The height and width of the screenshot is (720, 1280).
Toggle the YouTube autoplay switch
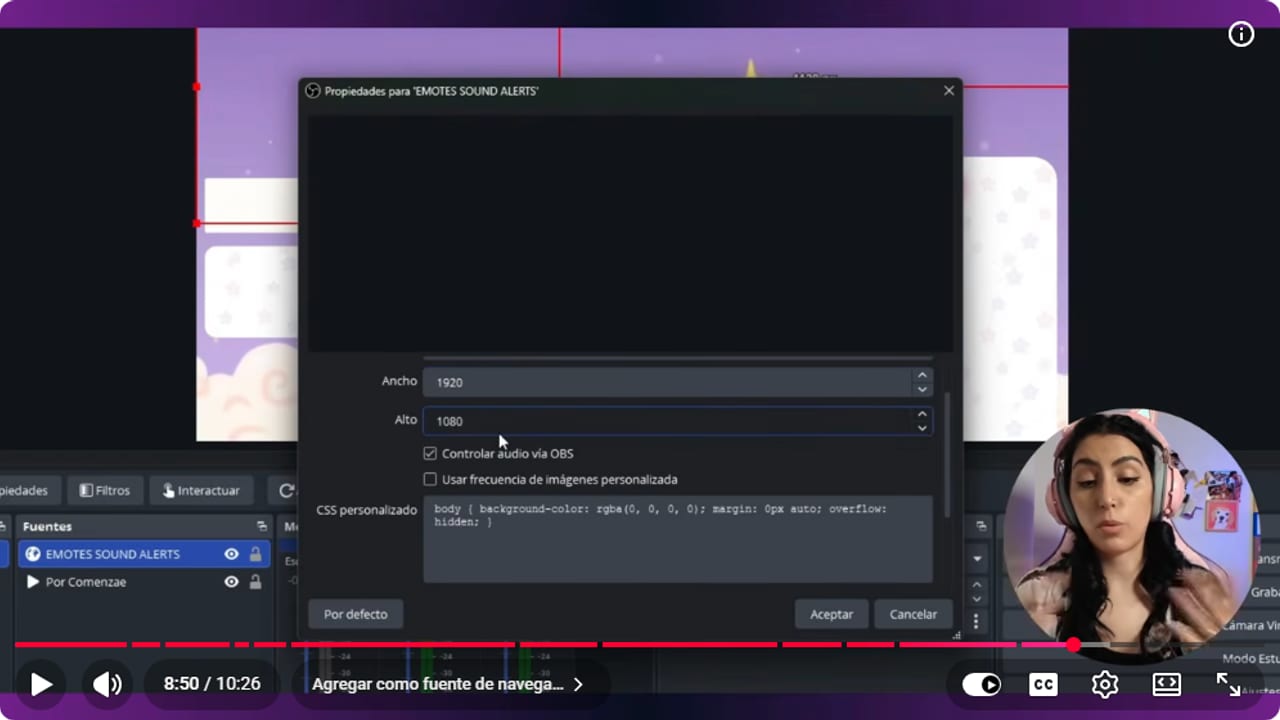tap(981, 684)
